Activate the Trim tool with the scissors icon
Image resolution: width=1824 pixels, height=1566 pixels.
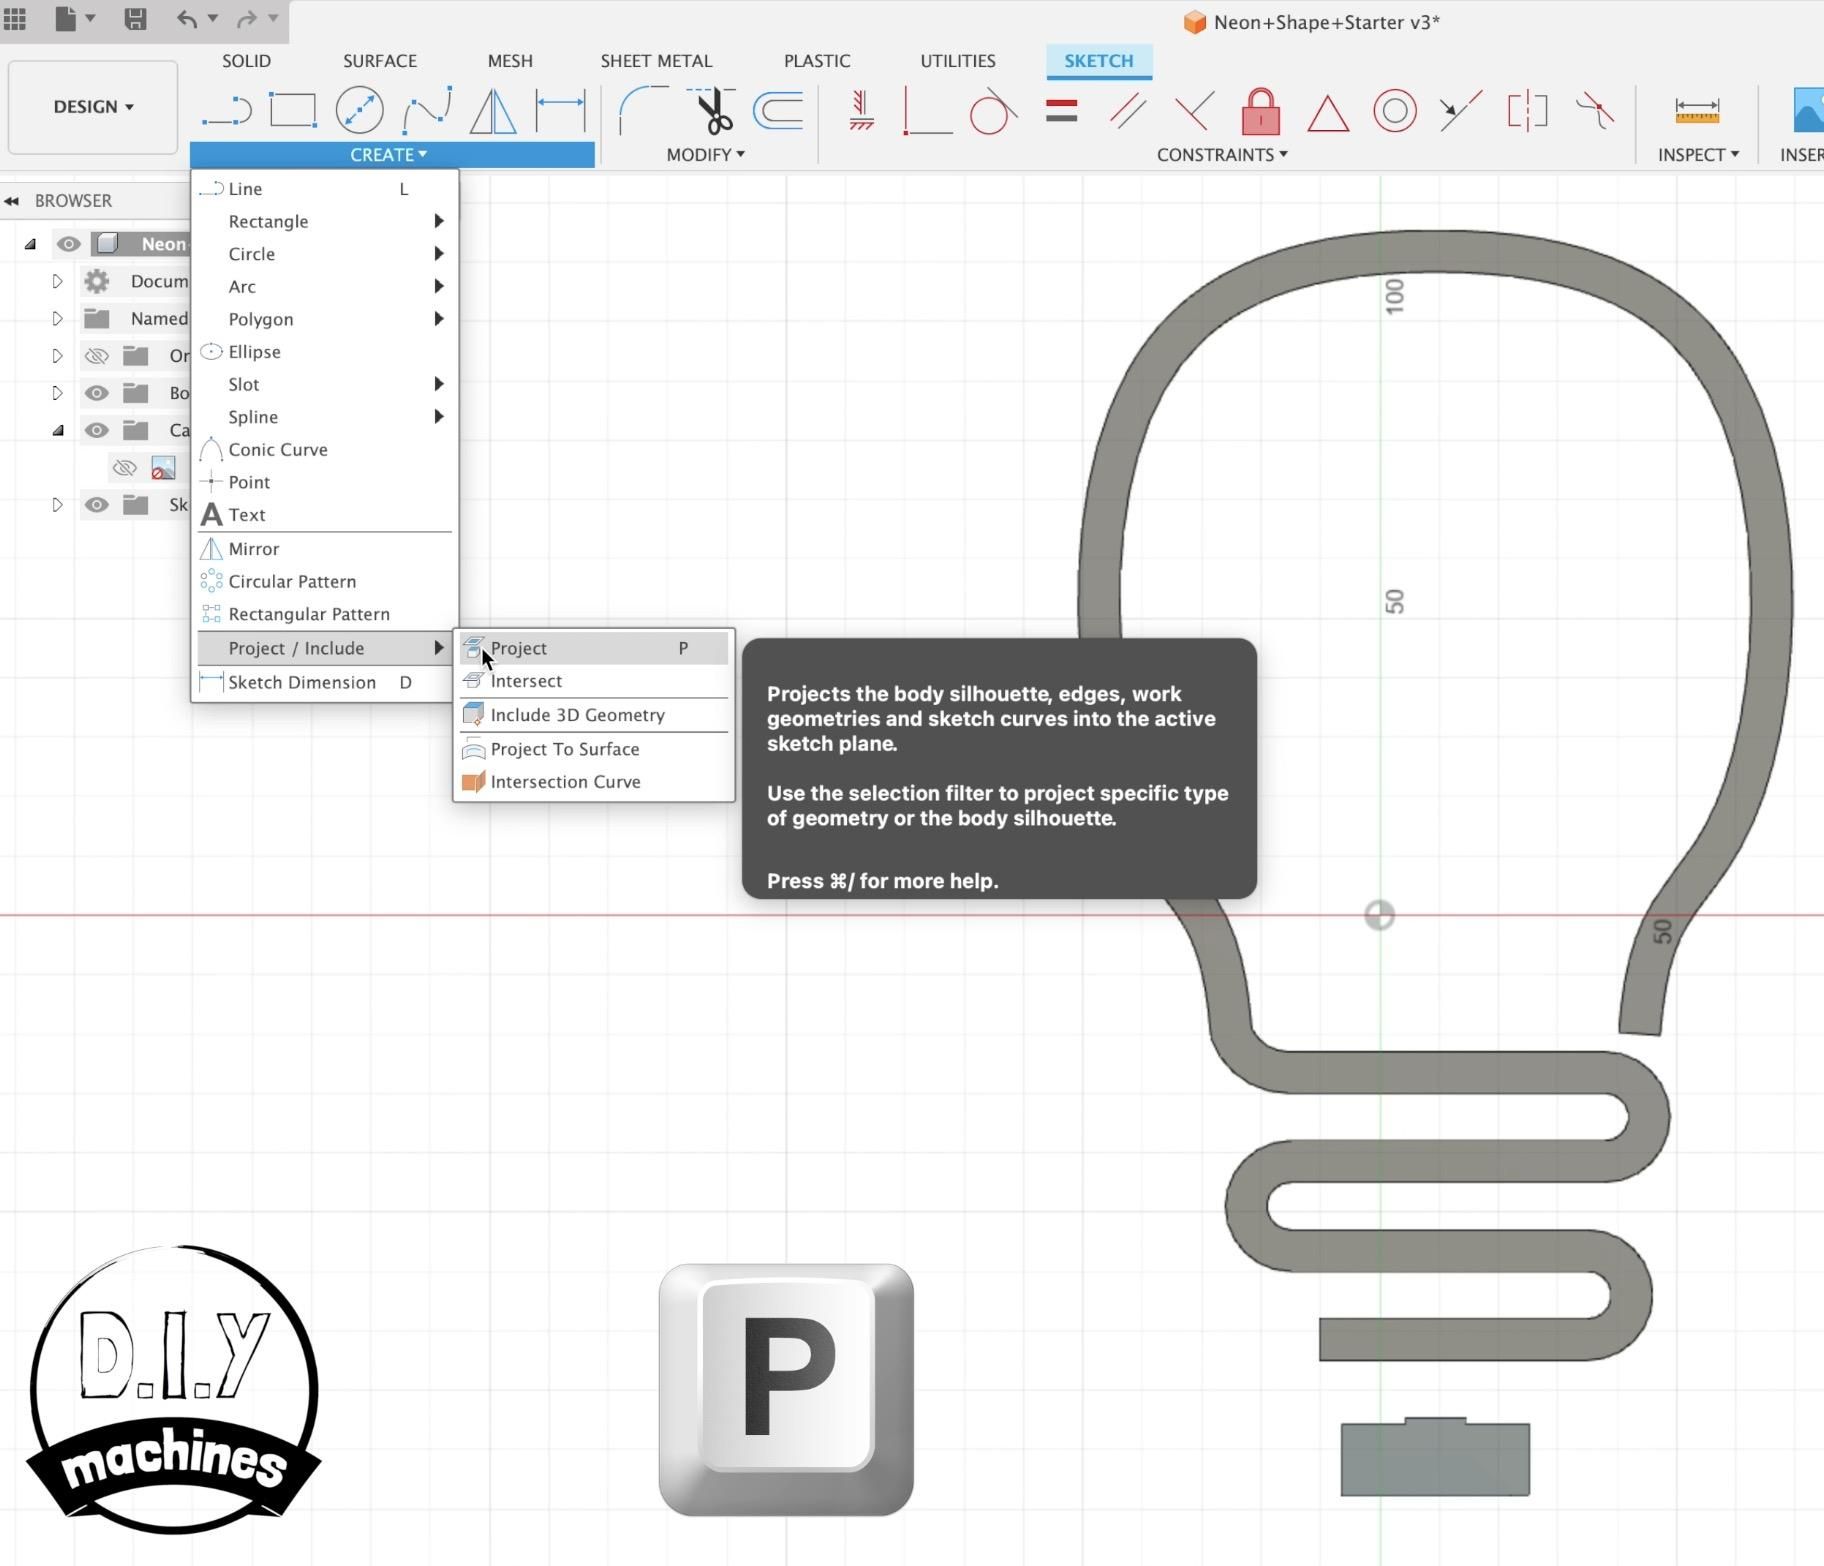click(x=710, y=112)
